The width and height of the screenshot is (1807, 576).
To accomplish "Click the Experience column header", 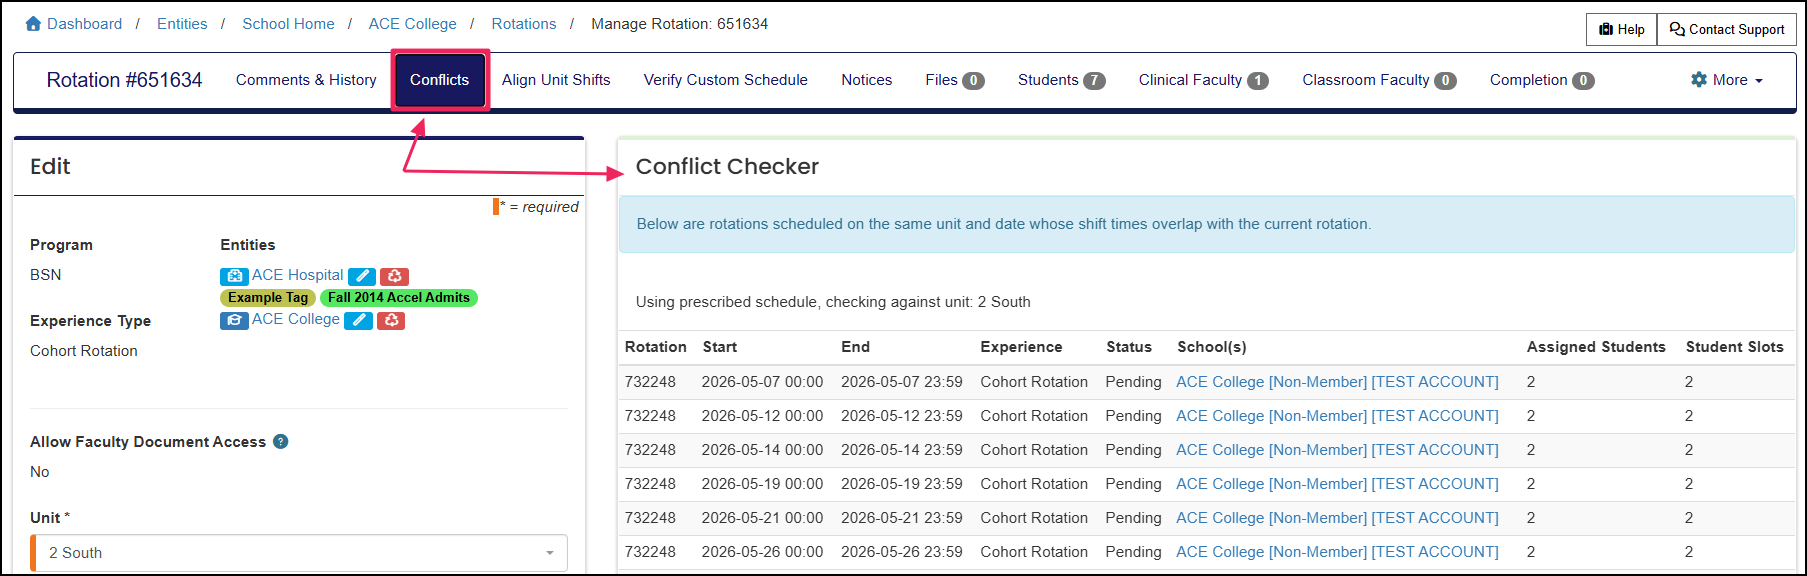I will pyautogui.click(x=1021, y=347).
